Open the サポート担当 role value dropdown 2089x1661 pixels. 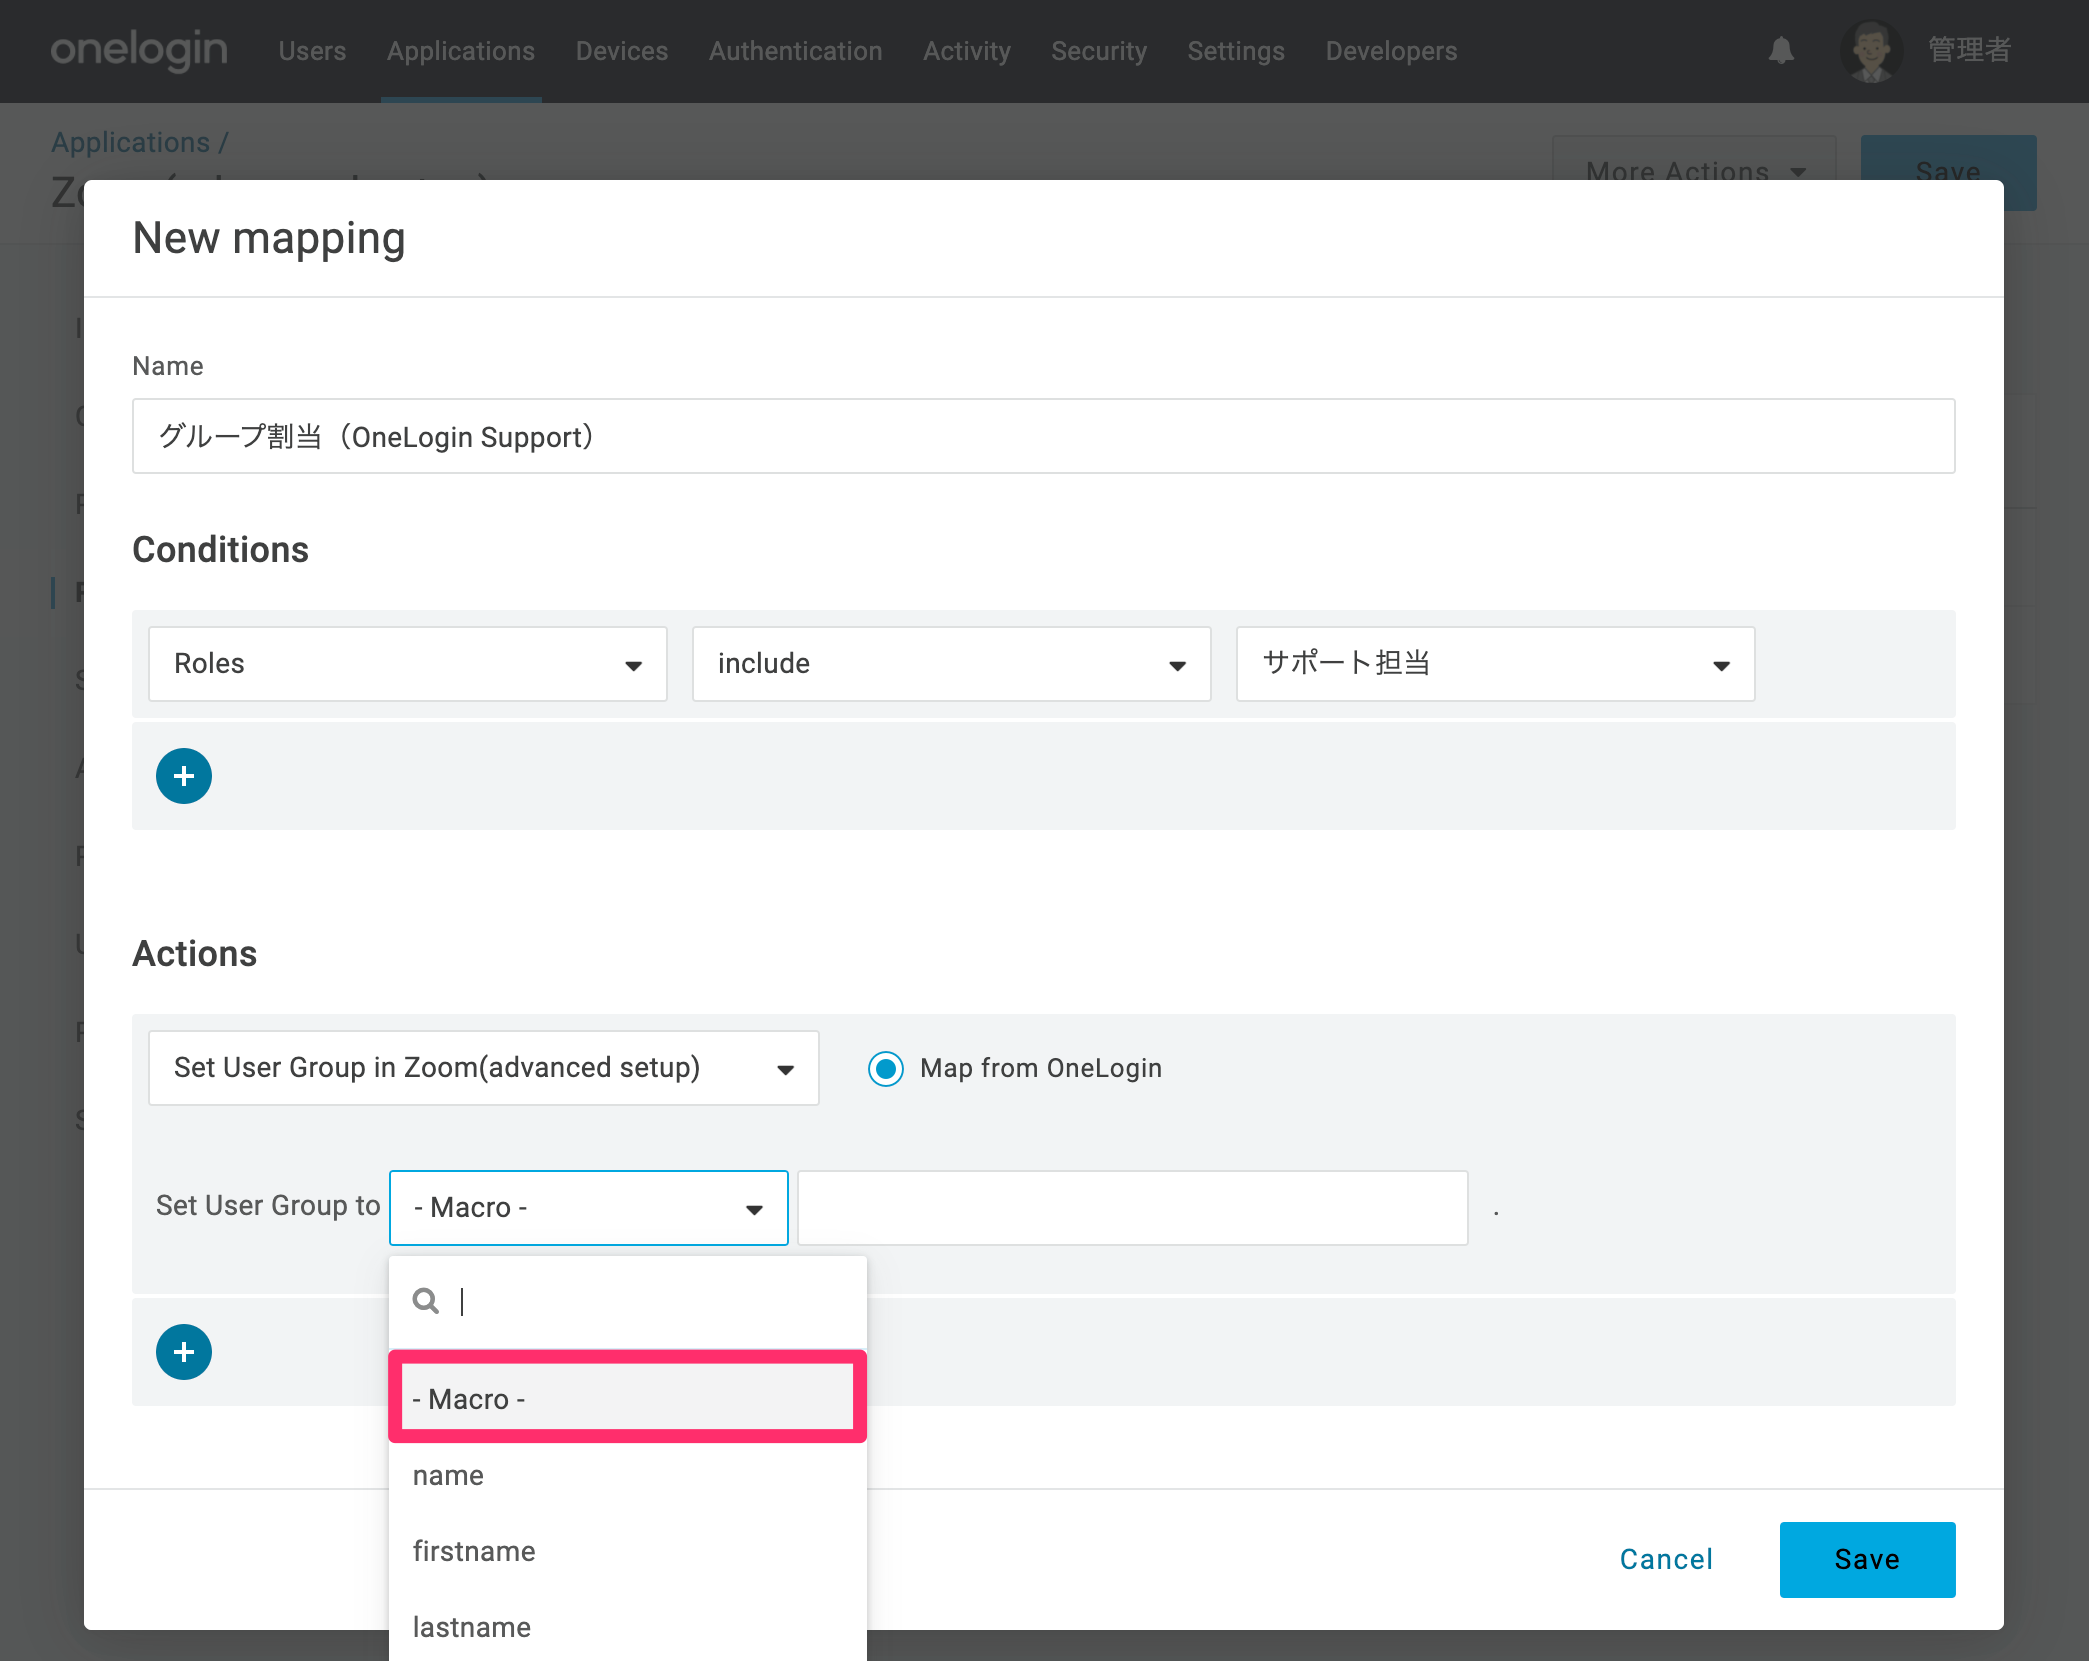tap(1496, 664)
